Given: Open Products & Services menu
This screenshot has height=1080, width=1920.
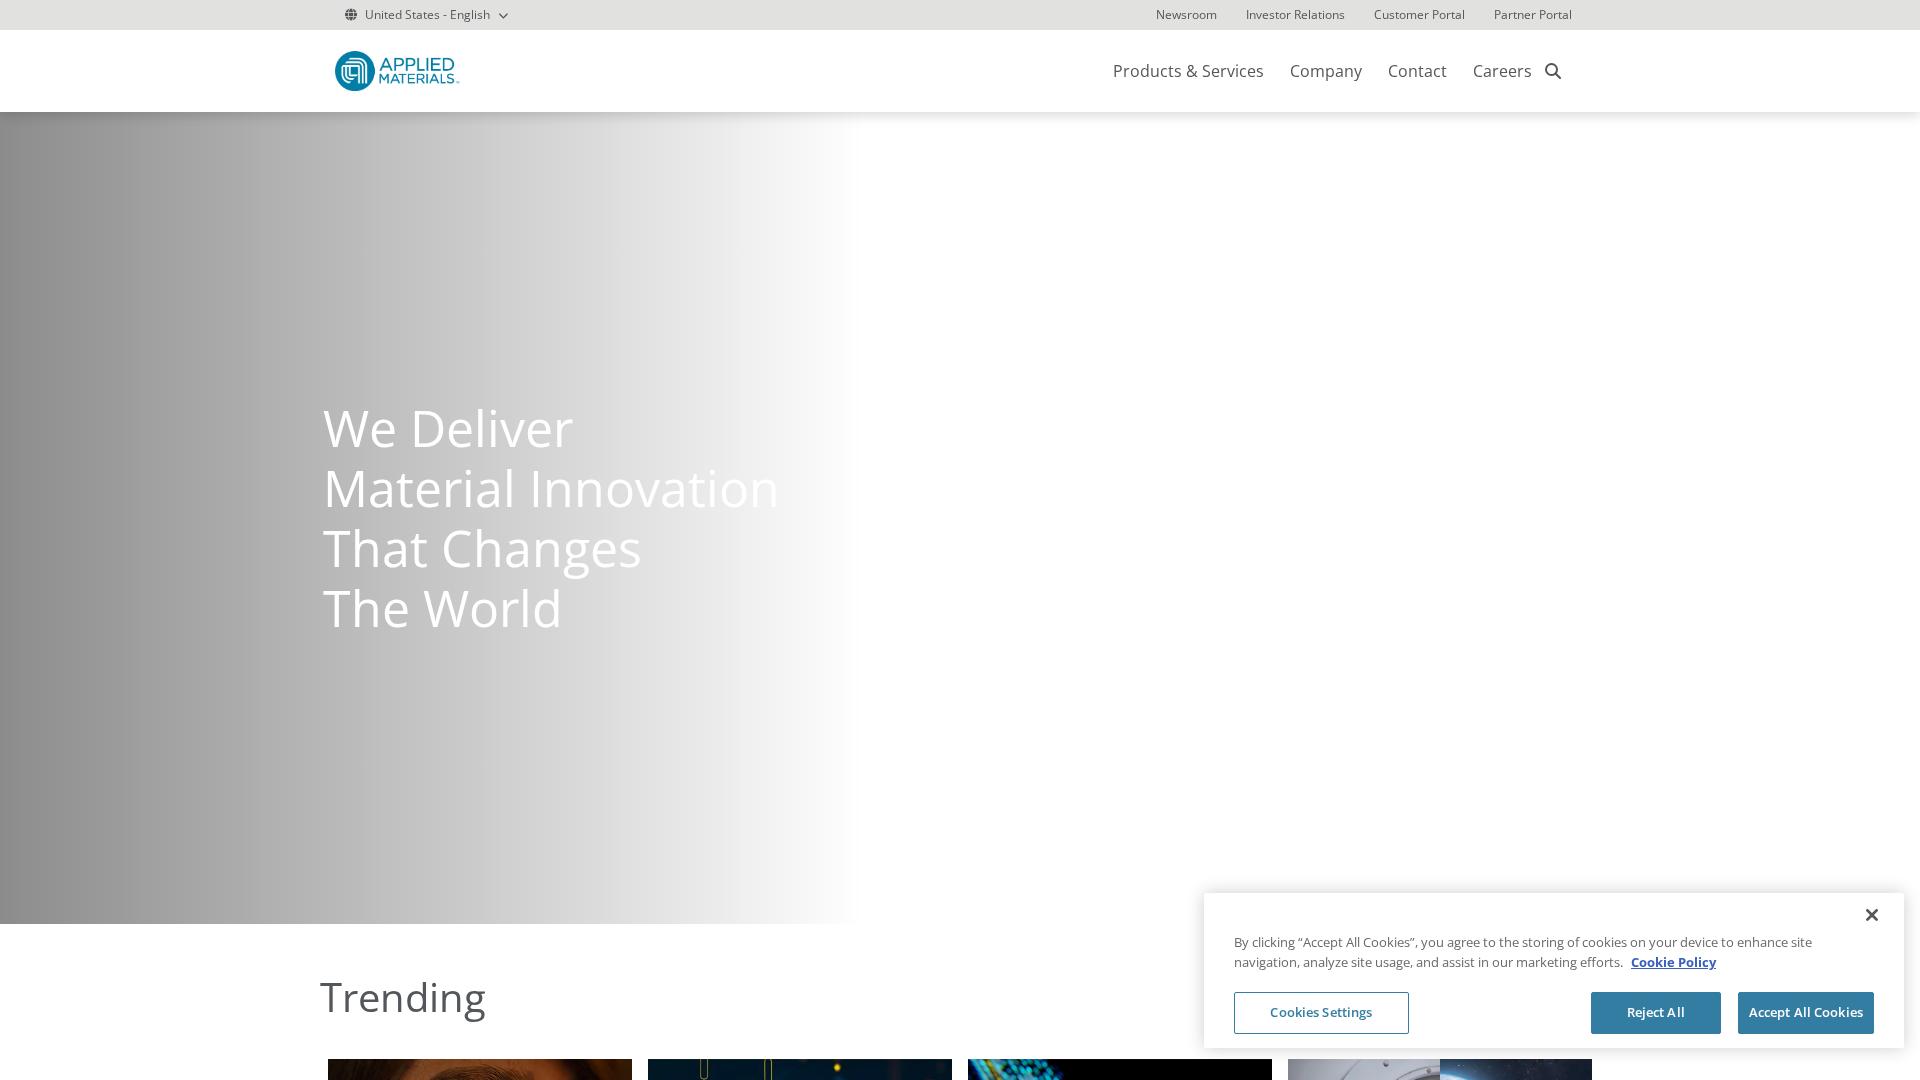Looking at the screenshot, I should (1188, 71).
